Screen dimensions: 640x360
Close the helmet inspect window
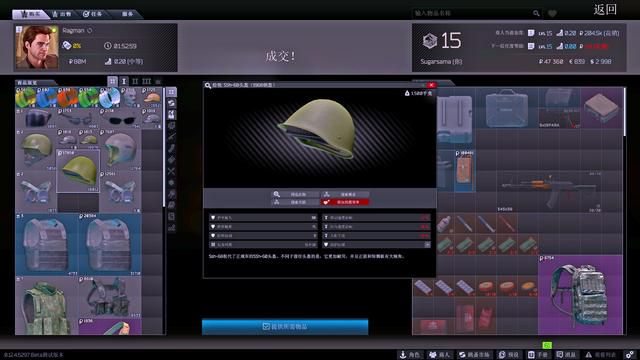(431, 85)
